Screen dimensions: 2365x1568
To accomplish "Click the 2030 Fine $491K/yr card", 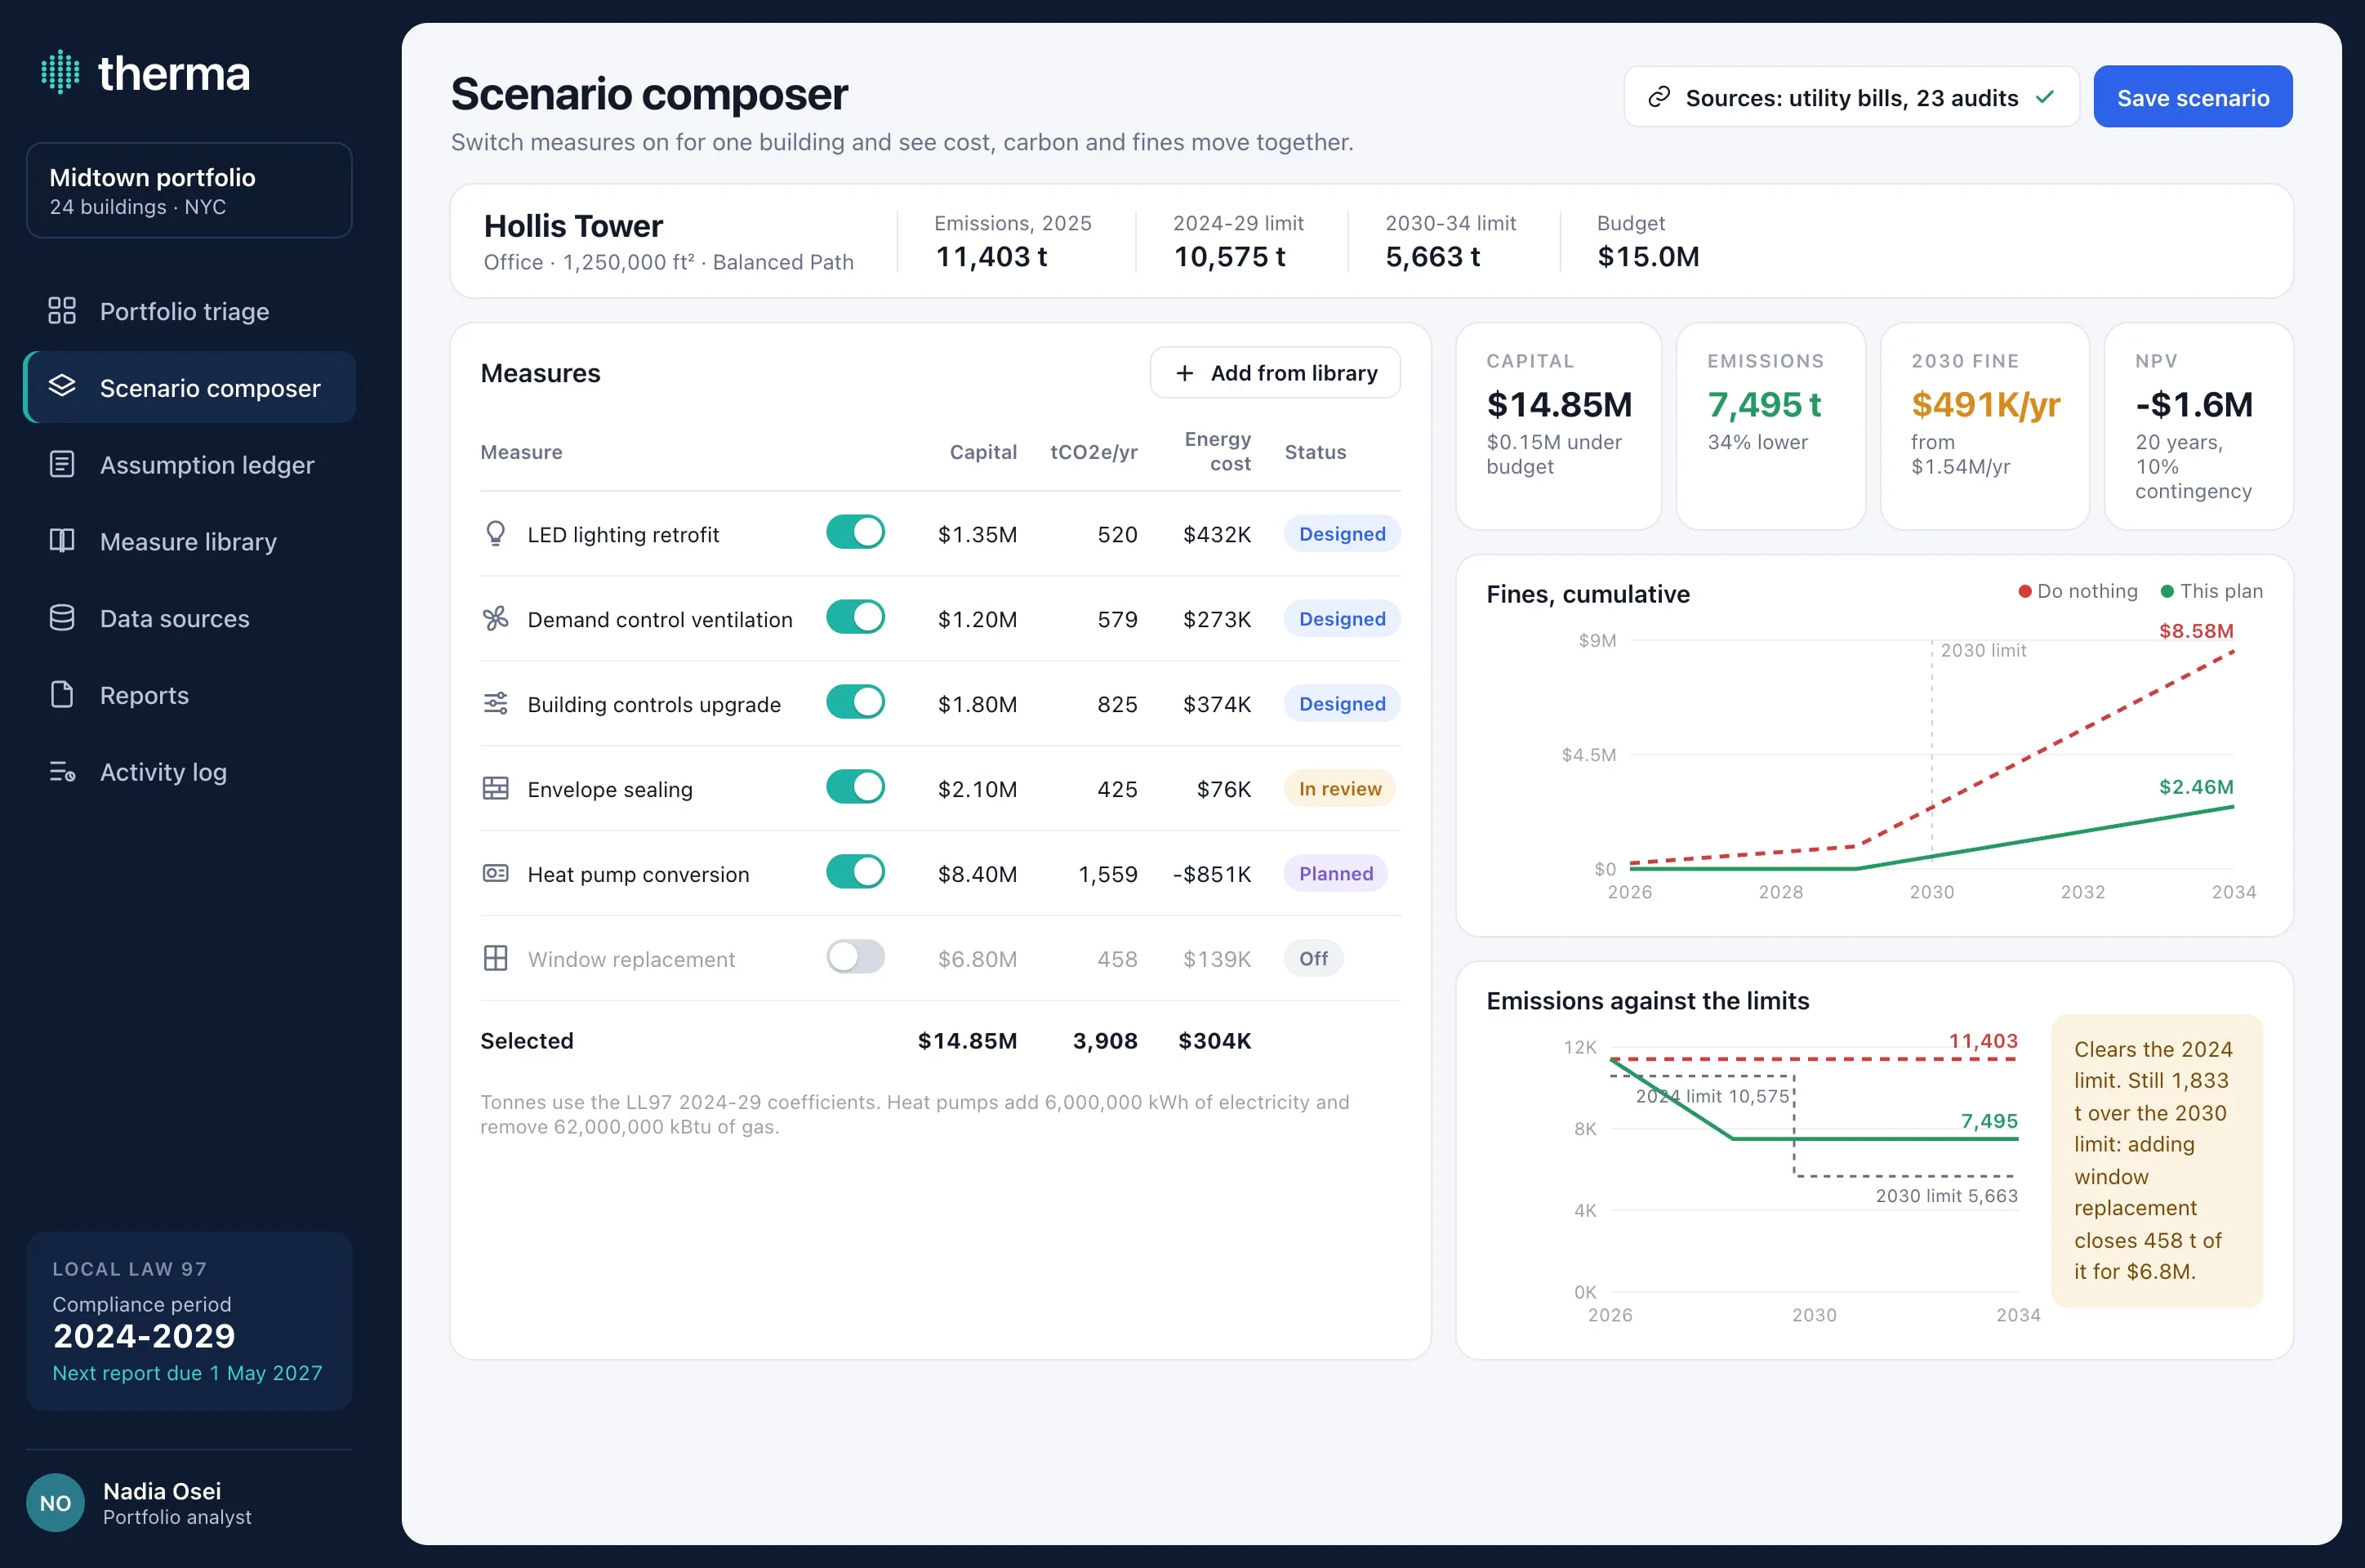I will [x=1984, y=427].
